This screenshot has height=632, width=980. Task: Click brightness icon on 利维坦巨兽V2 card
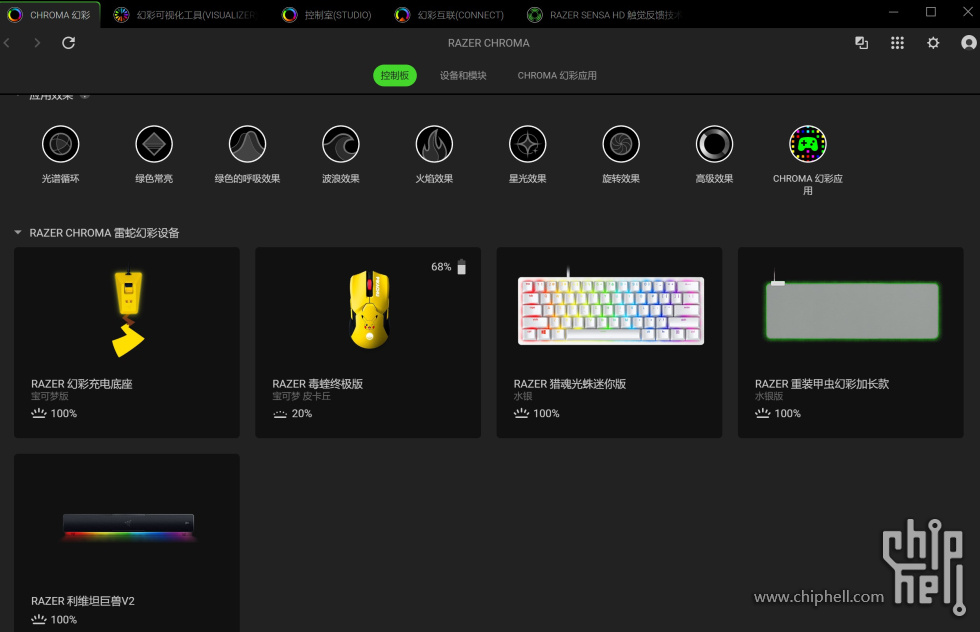coord(39,619)
